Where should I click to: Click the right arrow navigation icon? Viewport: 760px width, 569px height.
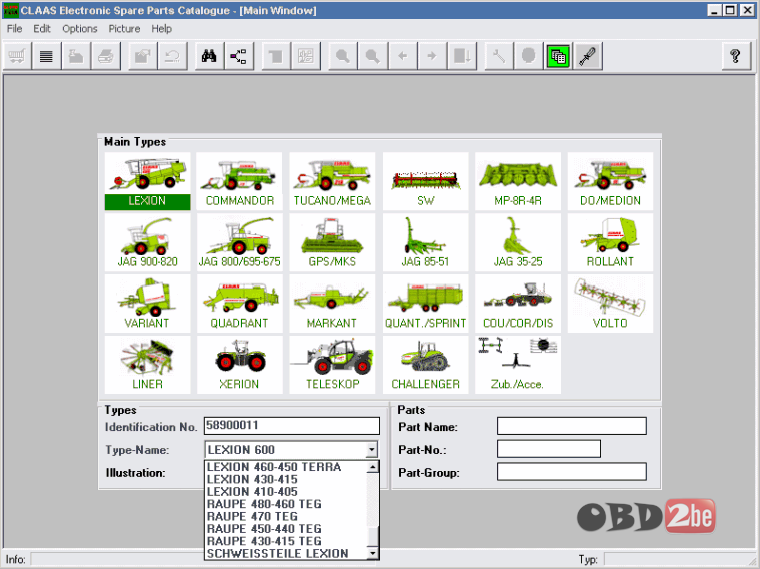[x=432, y=56]
